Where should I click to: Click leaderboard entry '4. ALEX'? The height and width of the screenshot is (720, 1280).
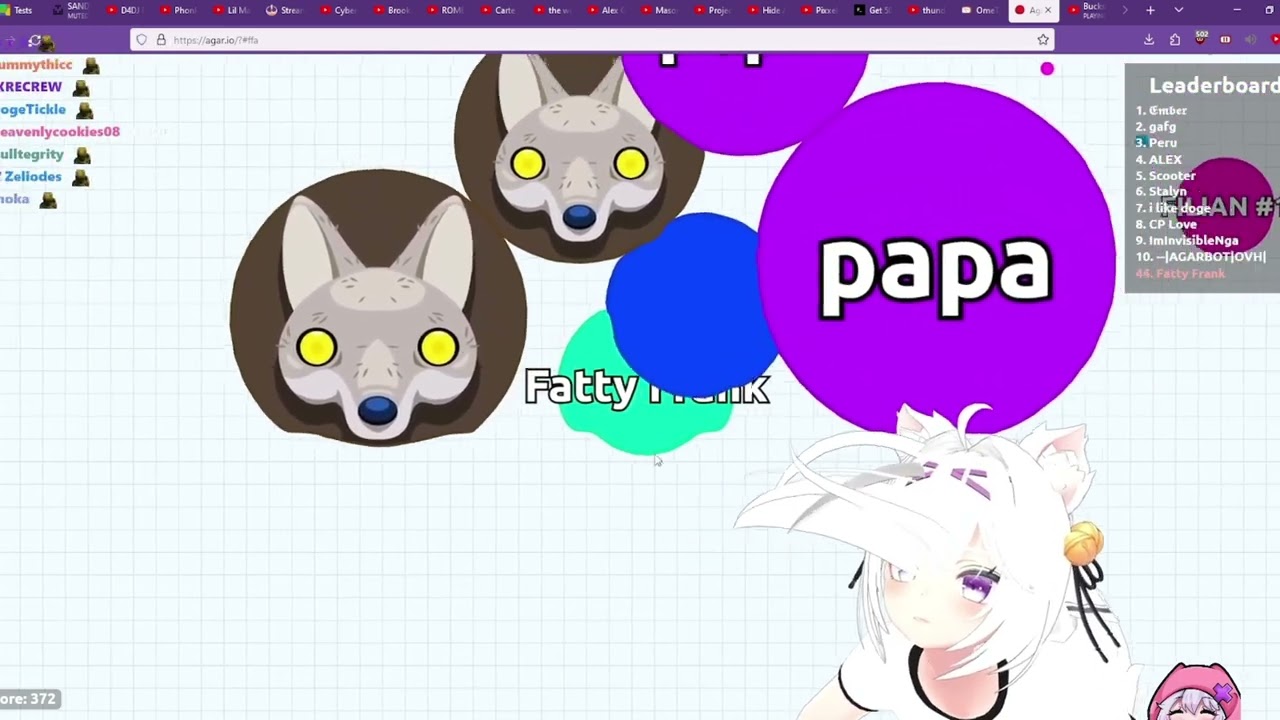pos(1159,159)
